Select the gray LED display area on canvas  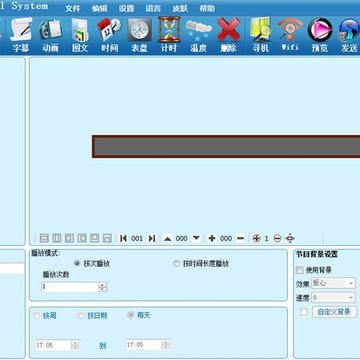[226, 147]
